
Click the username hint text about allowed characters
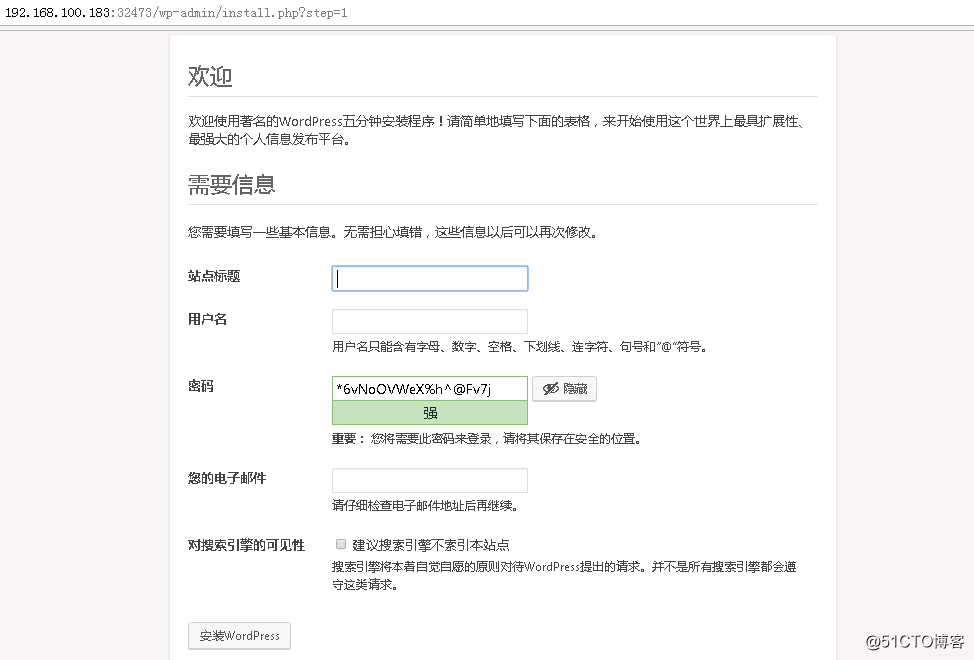pos(520,346)
